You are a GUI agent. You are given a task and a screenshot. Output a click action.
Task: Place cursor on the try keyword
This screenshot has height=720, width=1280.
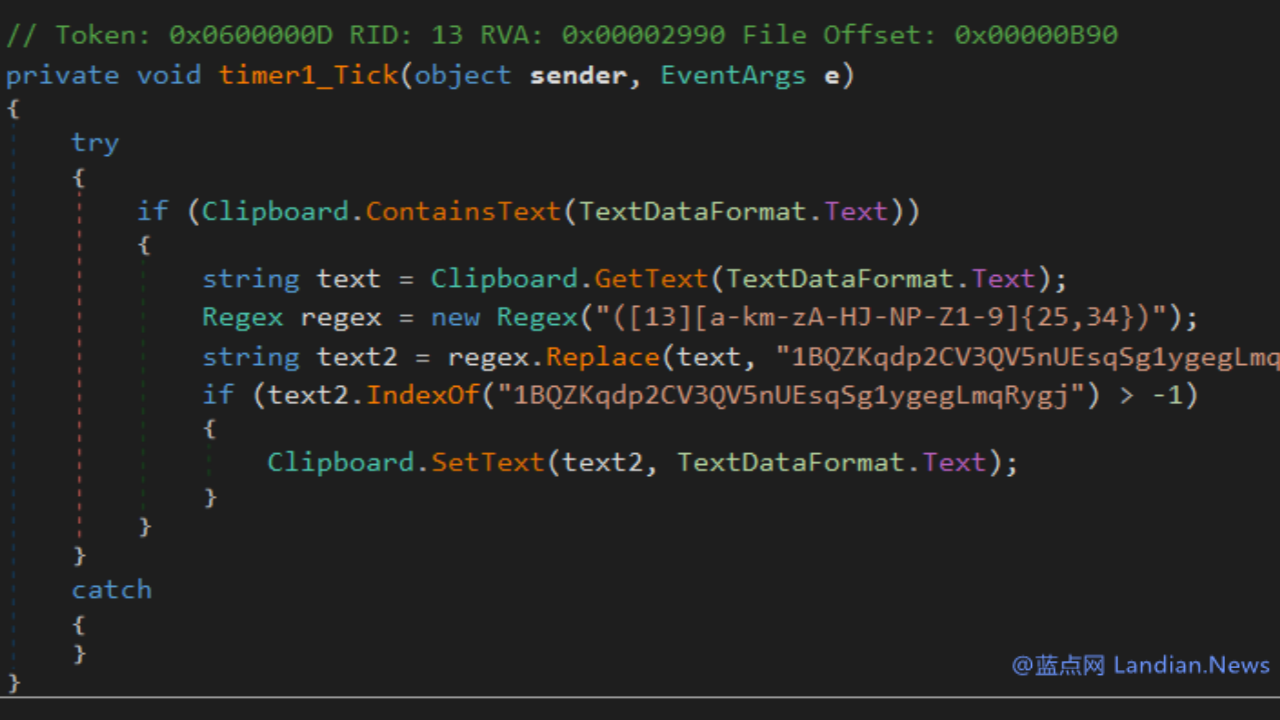tap(95, 143)
